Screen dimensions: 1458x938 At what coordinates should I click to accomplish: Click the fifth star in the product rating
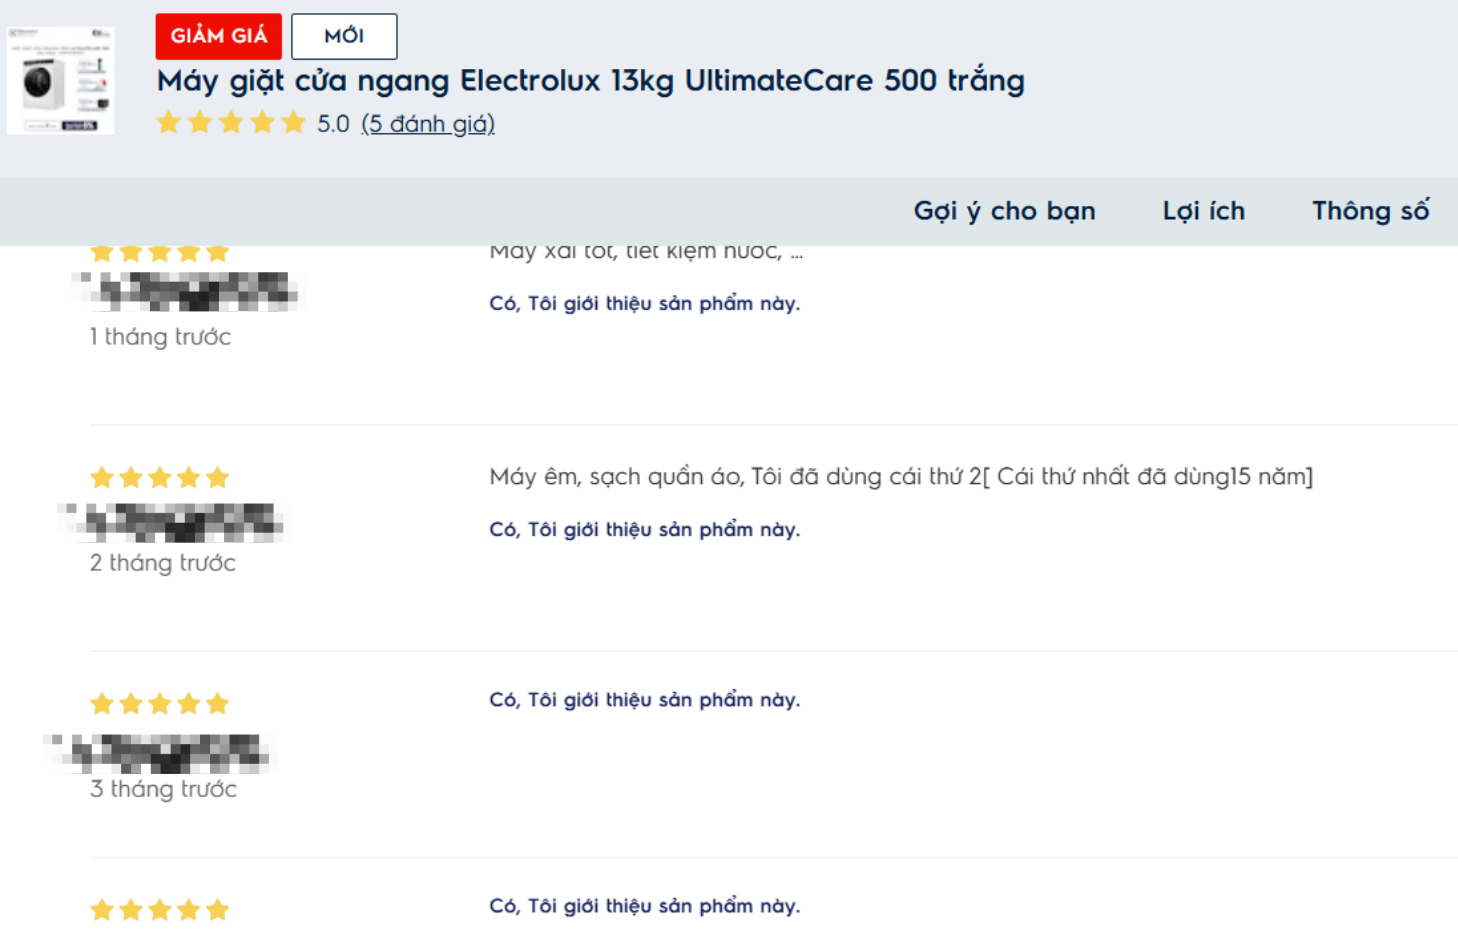pyautogui.click(x=292, y=122)
